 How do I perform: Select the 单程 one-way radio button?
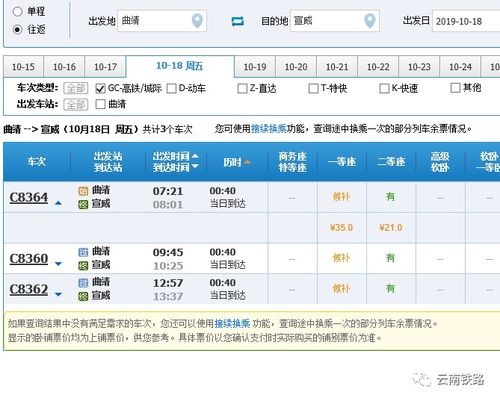coord(17,12)
